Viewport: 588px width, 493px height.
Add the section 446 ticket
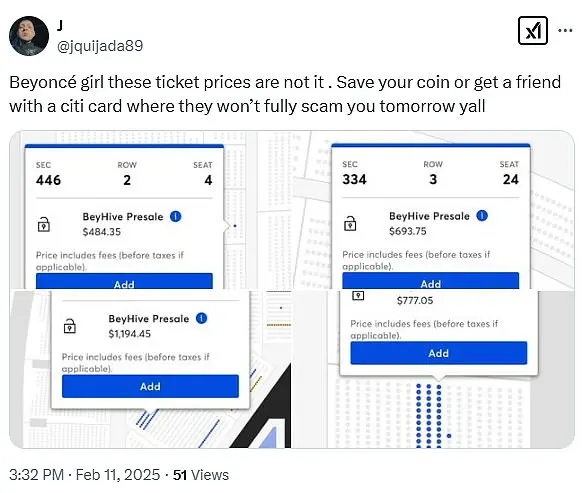click(124, 282)
